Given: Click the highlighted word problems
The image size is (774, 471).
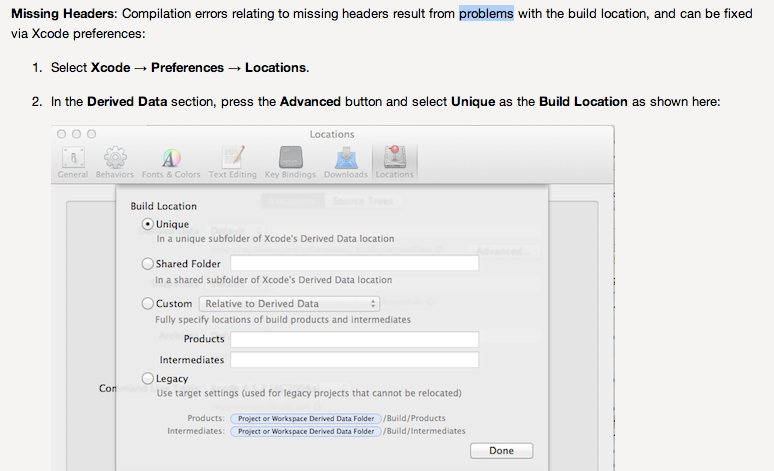Looking at the screenshot, I should click(486, 13).
